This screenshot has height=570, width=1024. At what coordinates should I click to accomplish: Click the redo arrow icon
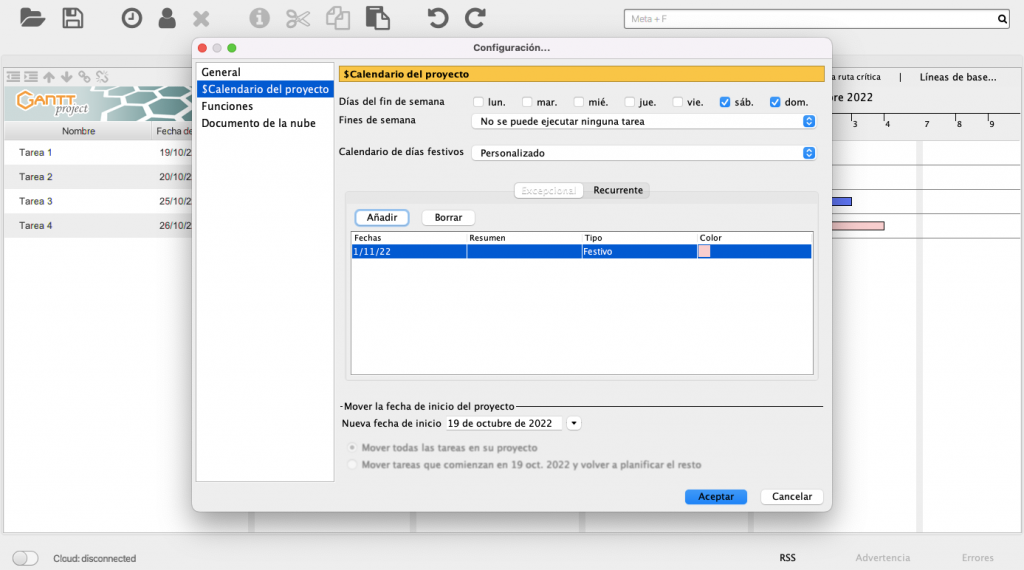tap(475, 18)
